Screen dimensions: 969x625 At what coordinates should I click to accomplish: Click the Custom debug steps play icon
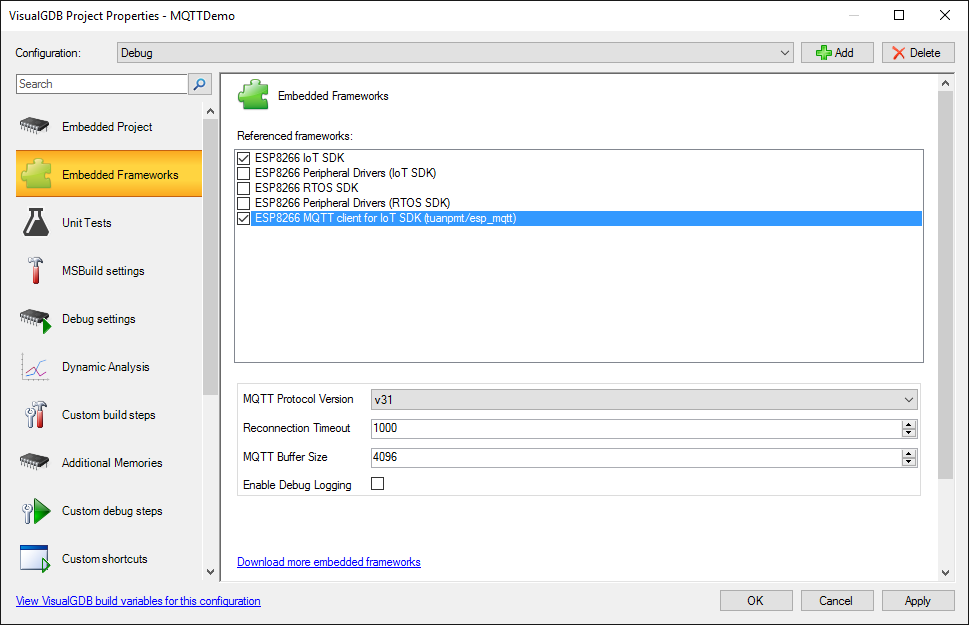tap(36, 511)
